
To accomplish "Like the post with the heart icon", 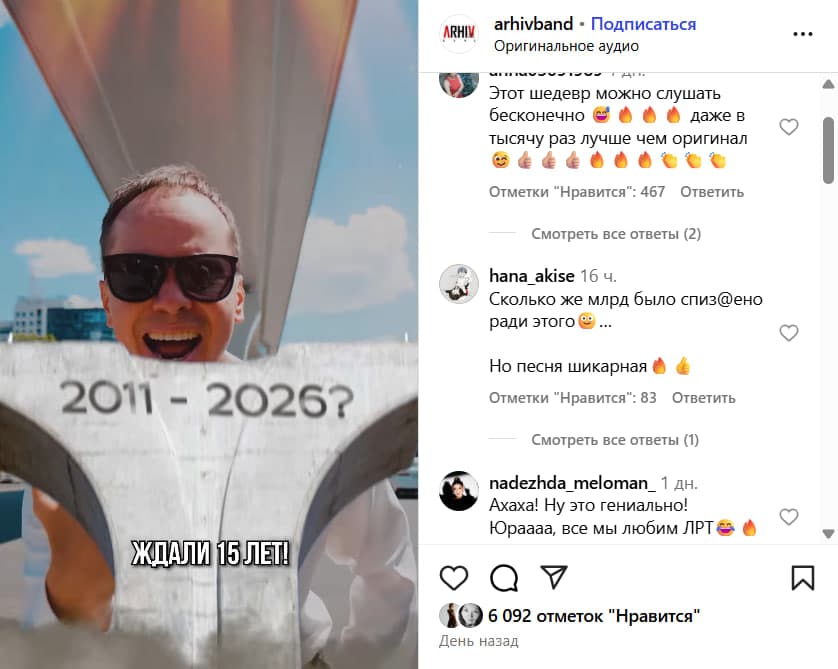I will (x=454, y=578).
